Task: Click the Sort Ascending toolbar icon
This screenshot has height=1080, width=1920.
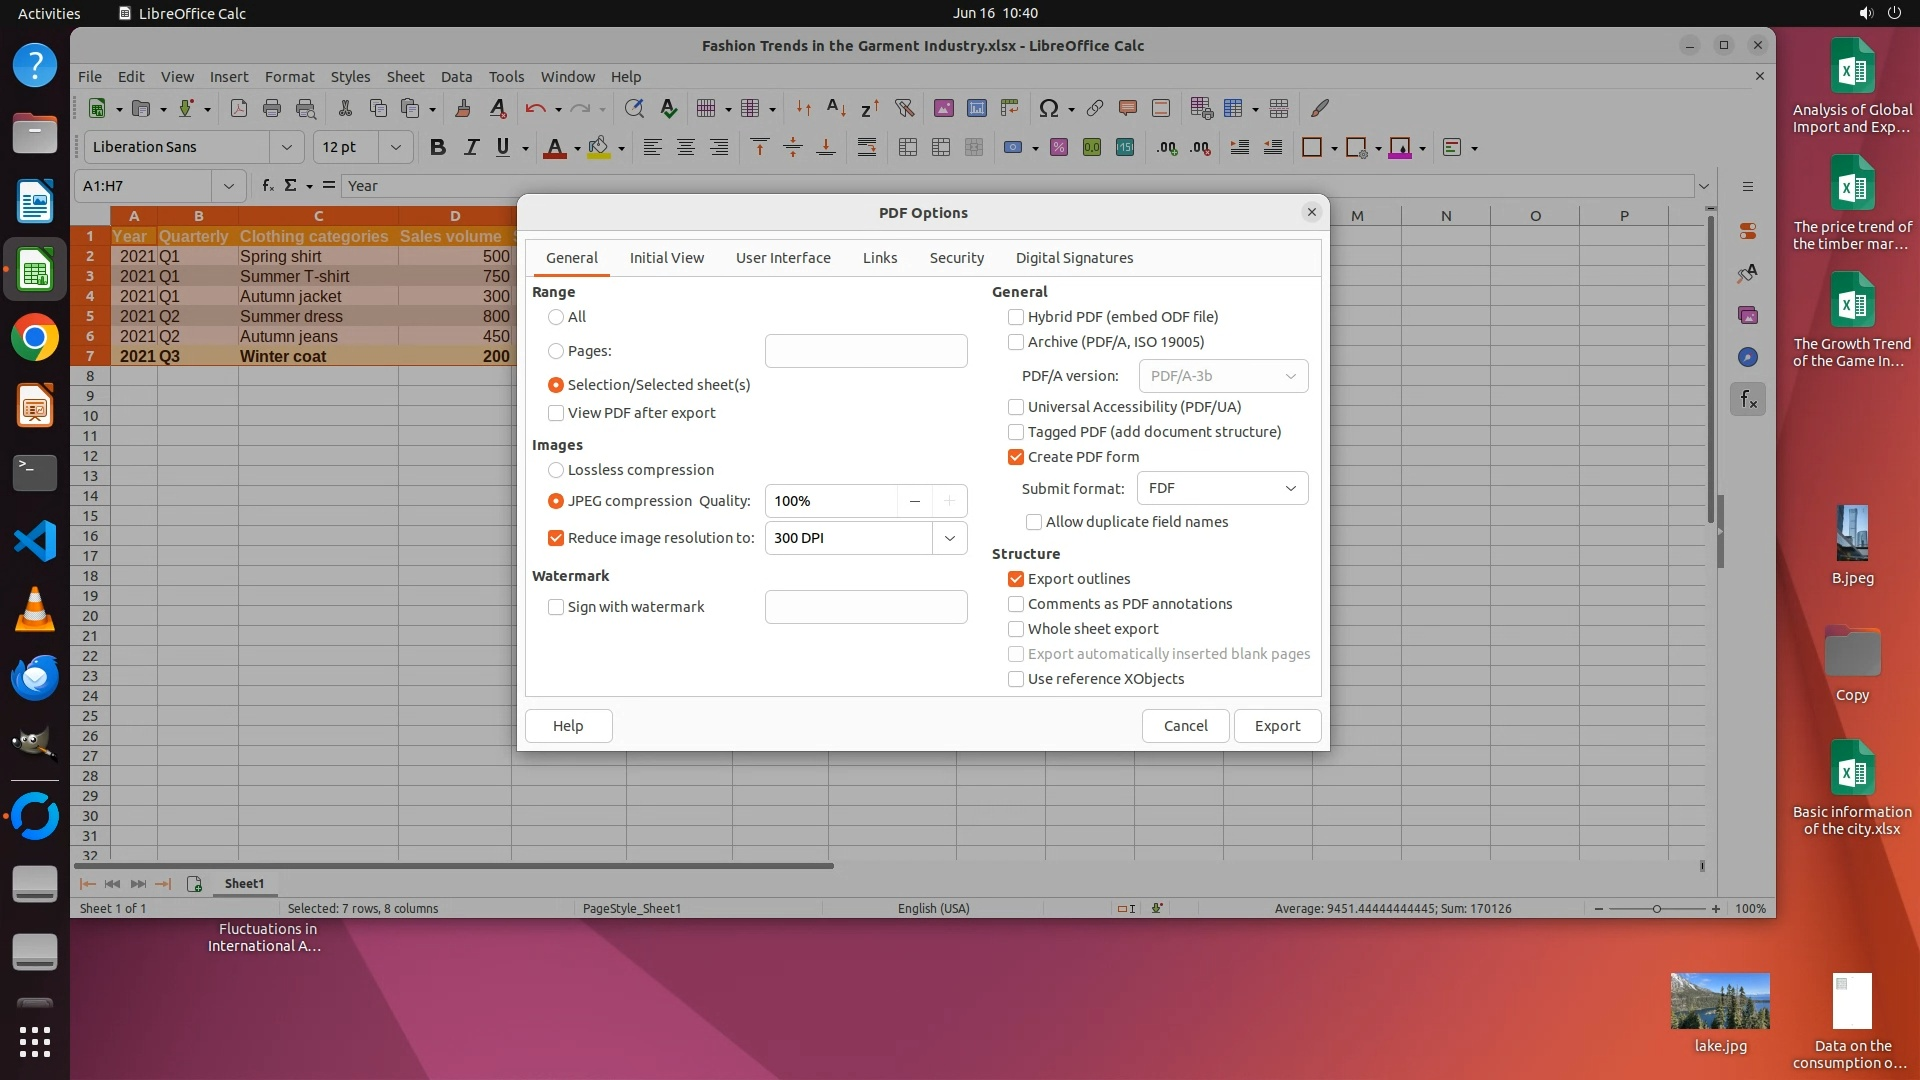Action: [836, 108]
